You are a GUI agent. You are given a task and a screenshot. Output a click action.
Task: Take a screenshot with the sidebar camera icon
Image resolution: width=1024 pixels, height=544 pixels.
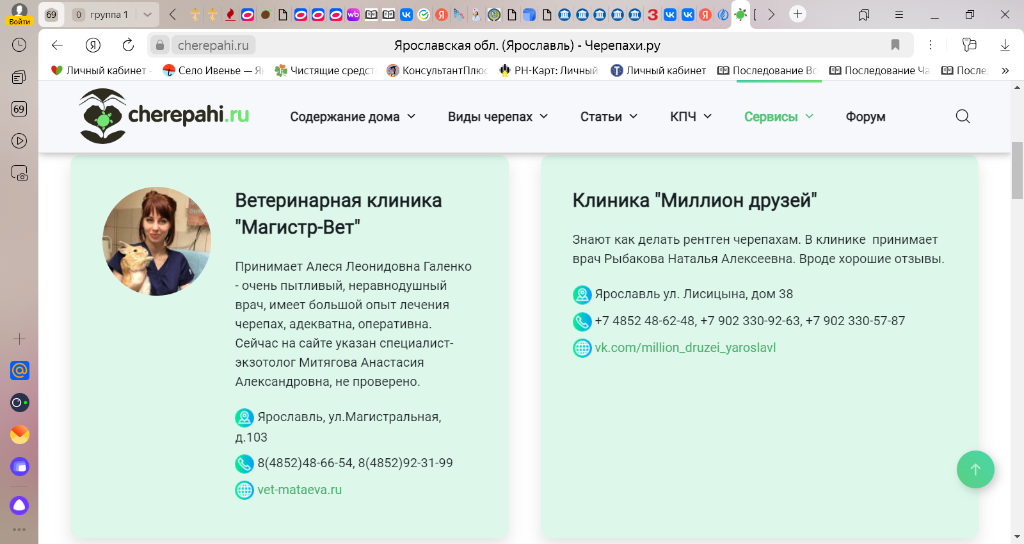click(x=20, y=173)
